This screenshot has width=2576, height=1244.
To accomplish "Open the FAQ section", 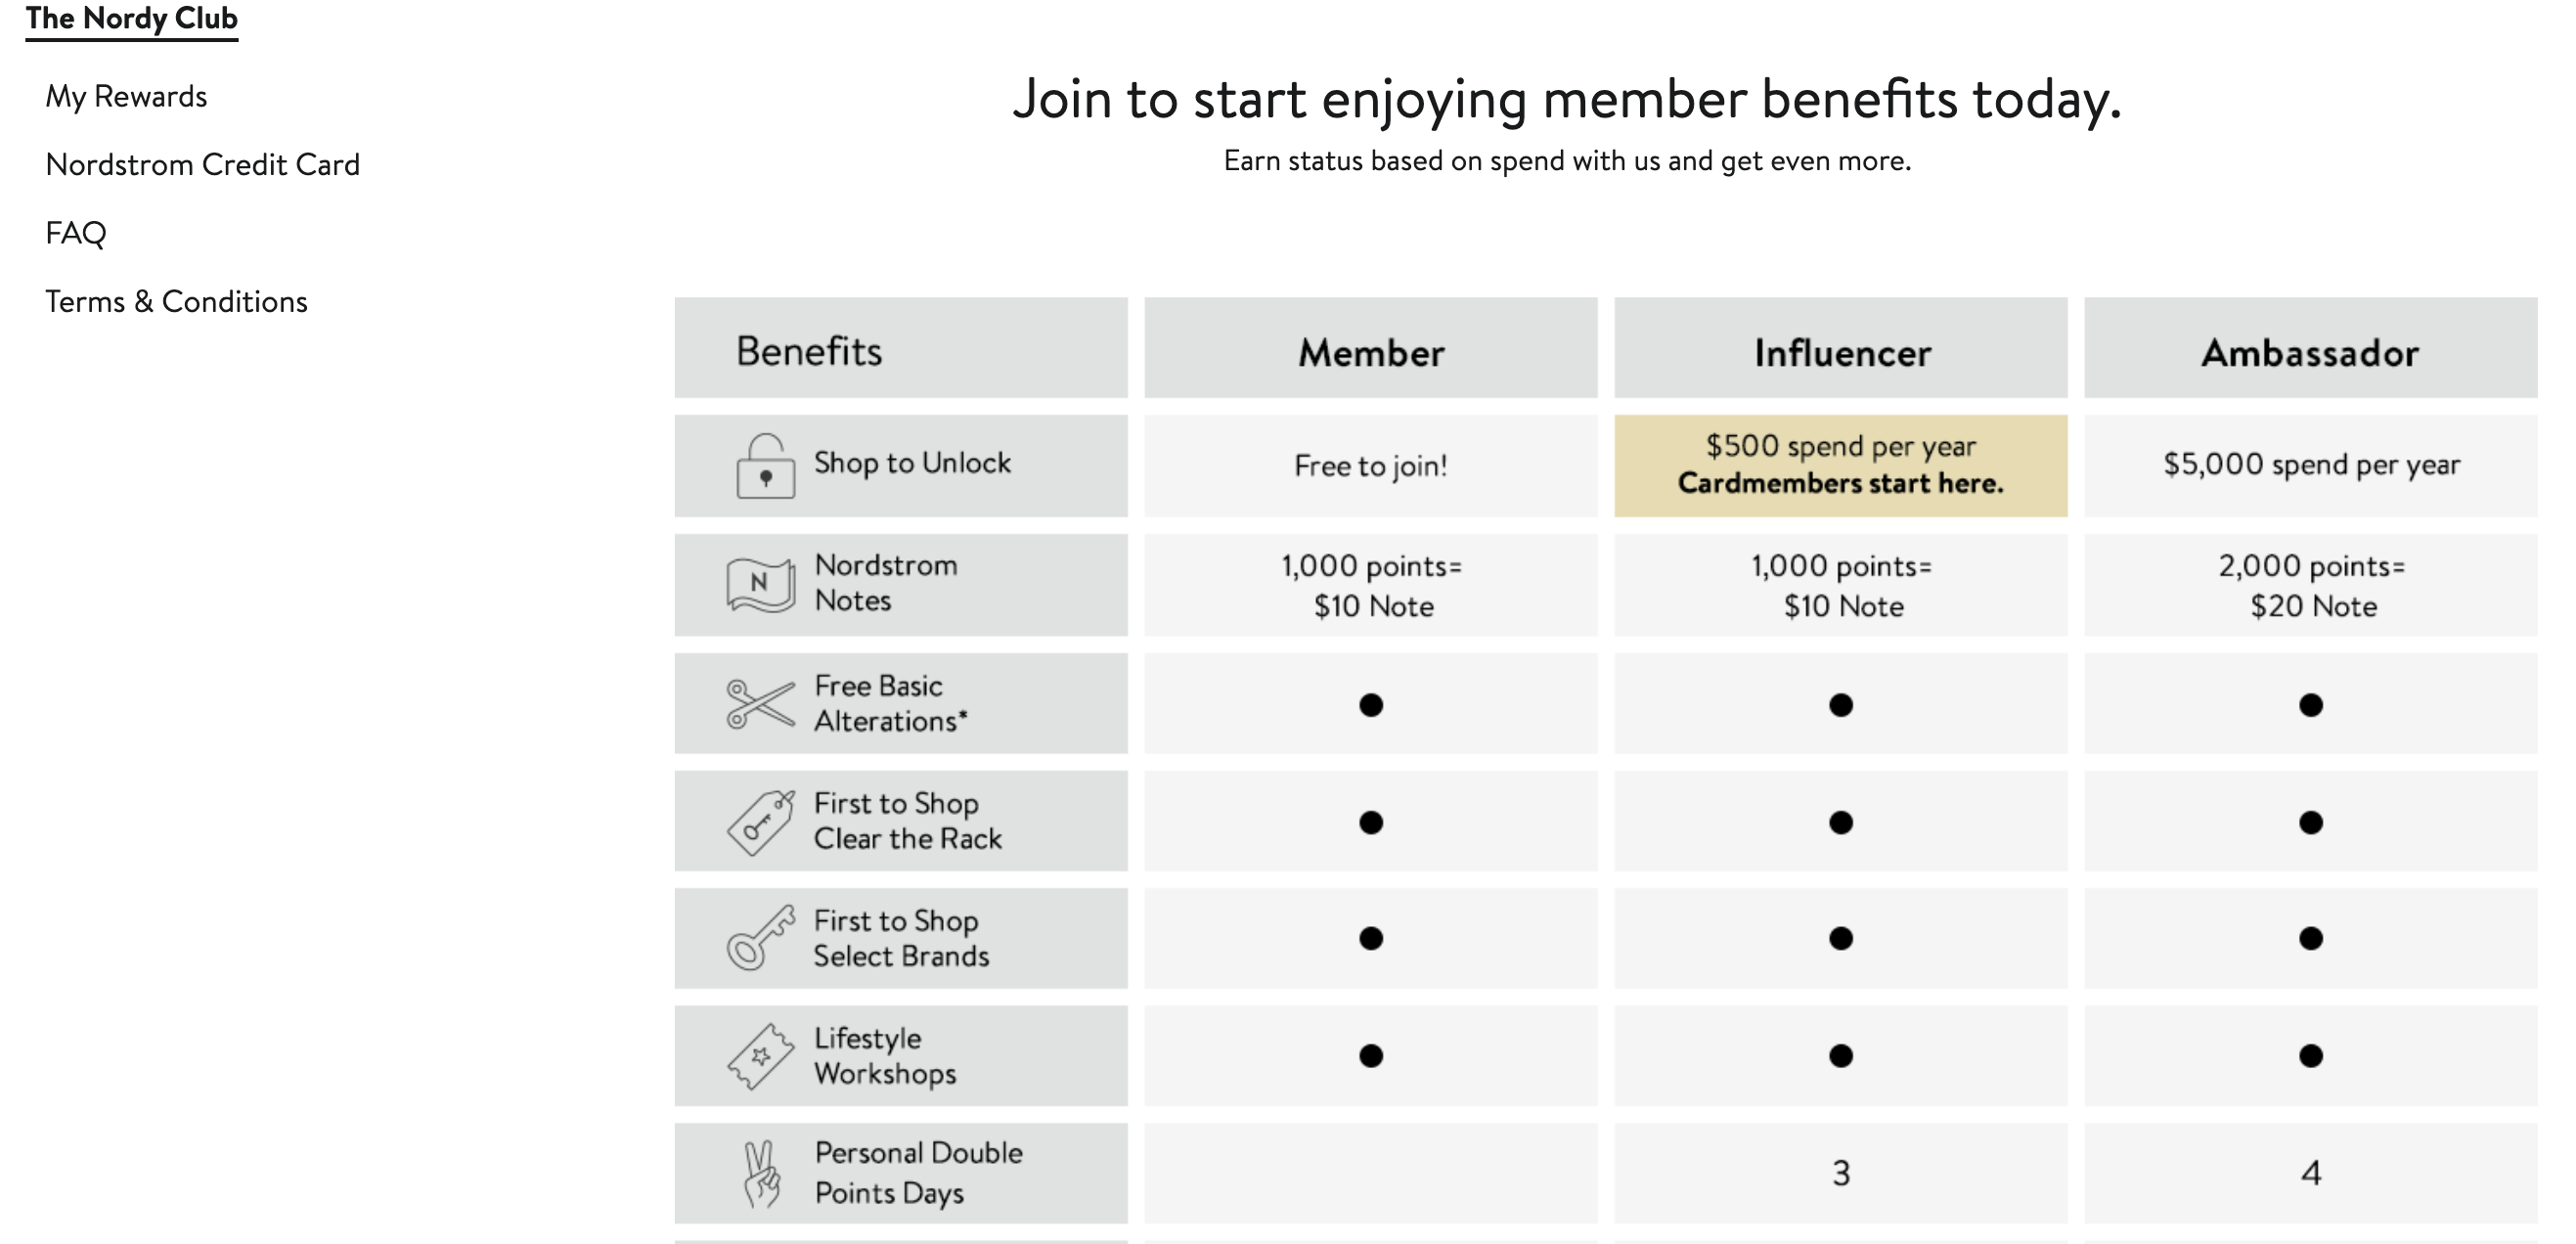I will [x=78, y=233].
